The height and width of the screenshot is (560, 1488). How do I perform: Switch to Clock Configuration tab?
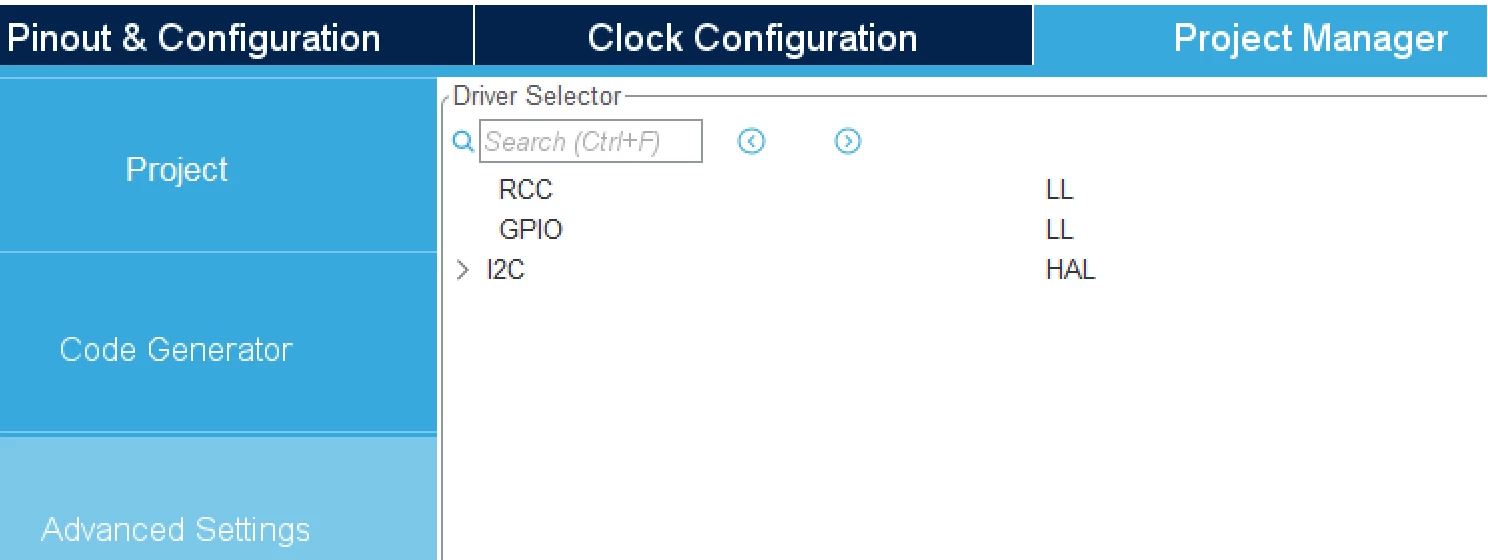click(x=753, y=38)
